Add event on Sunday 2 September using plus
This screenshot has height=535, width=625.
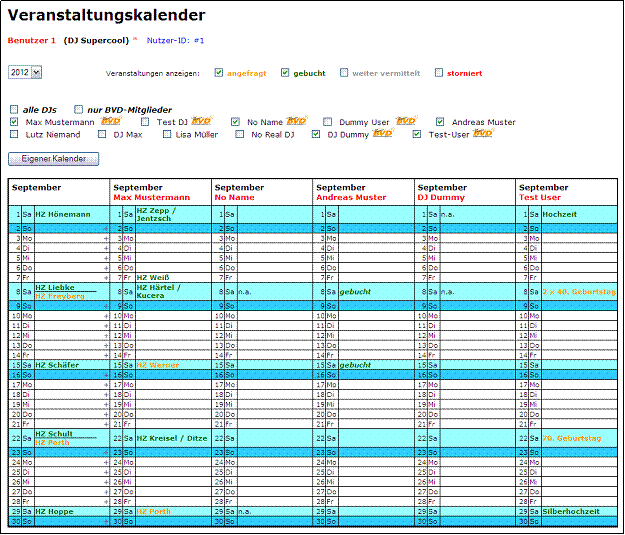click(x=105, y=229)
